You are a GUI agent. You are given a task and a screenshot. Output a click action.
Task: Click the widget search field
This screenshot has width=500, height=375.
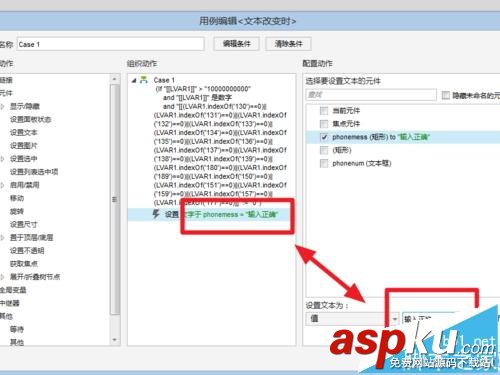click(371, 95)
